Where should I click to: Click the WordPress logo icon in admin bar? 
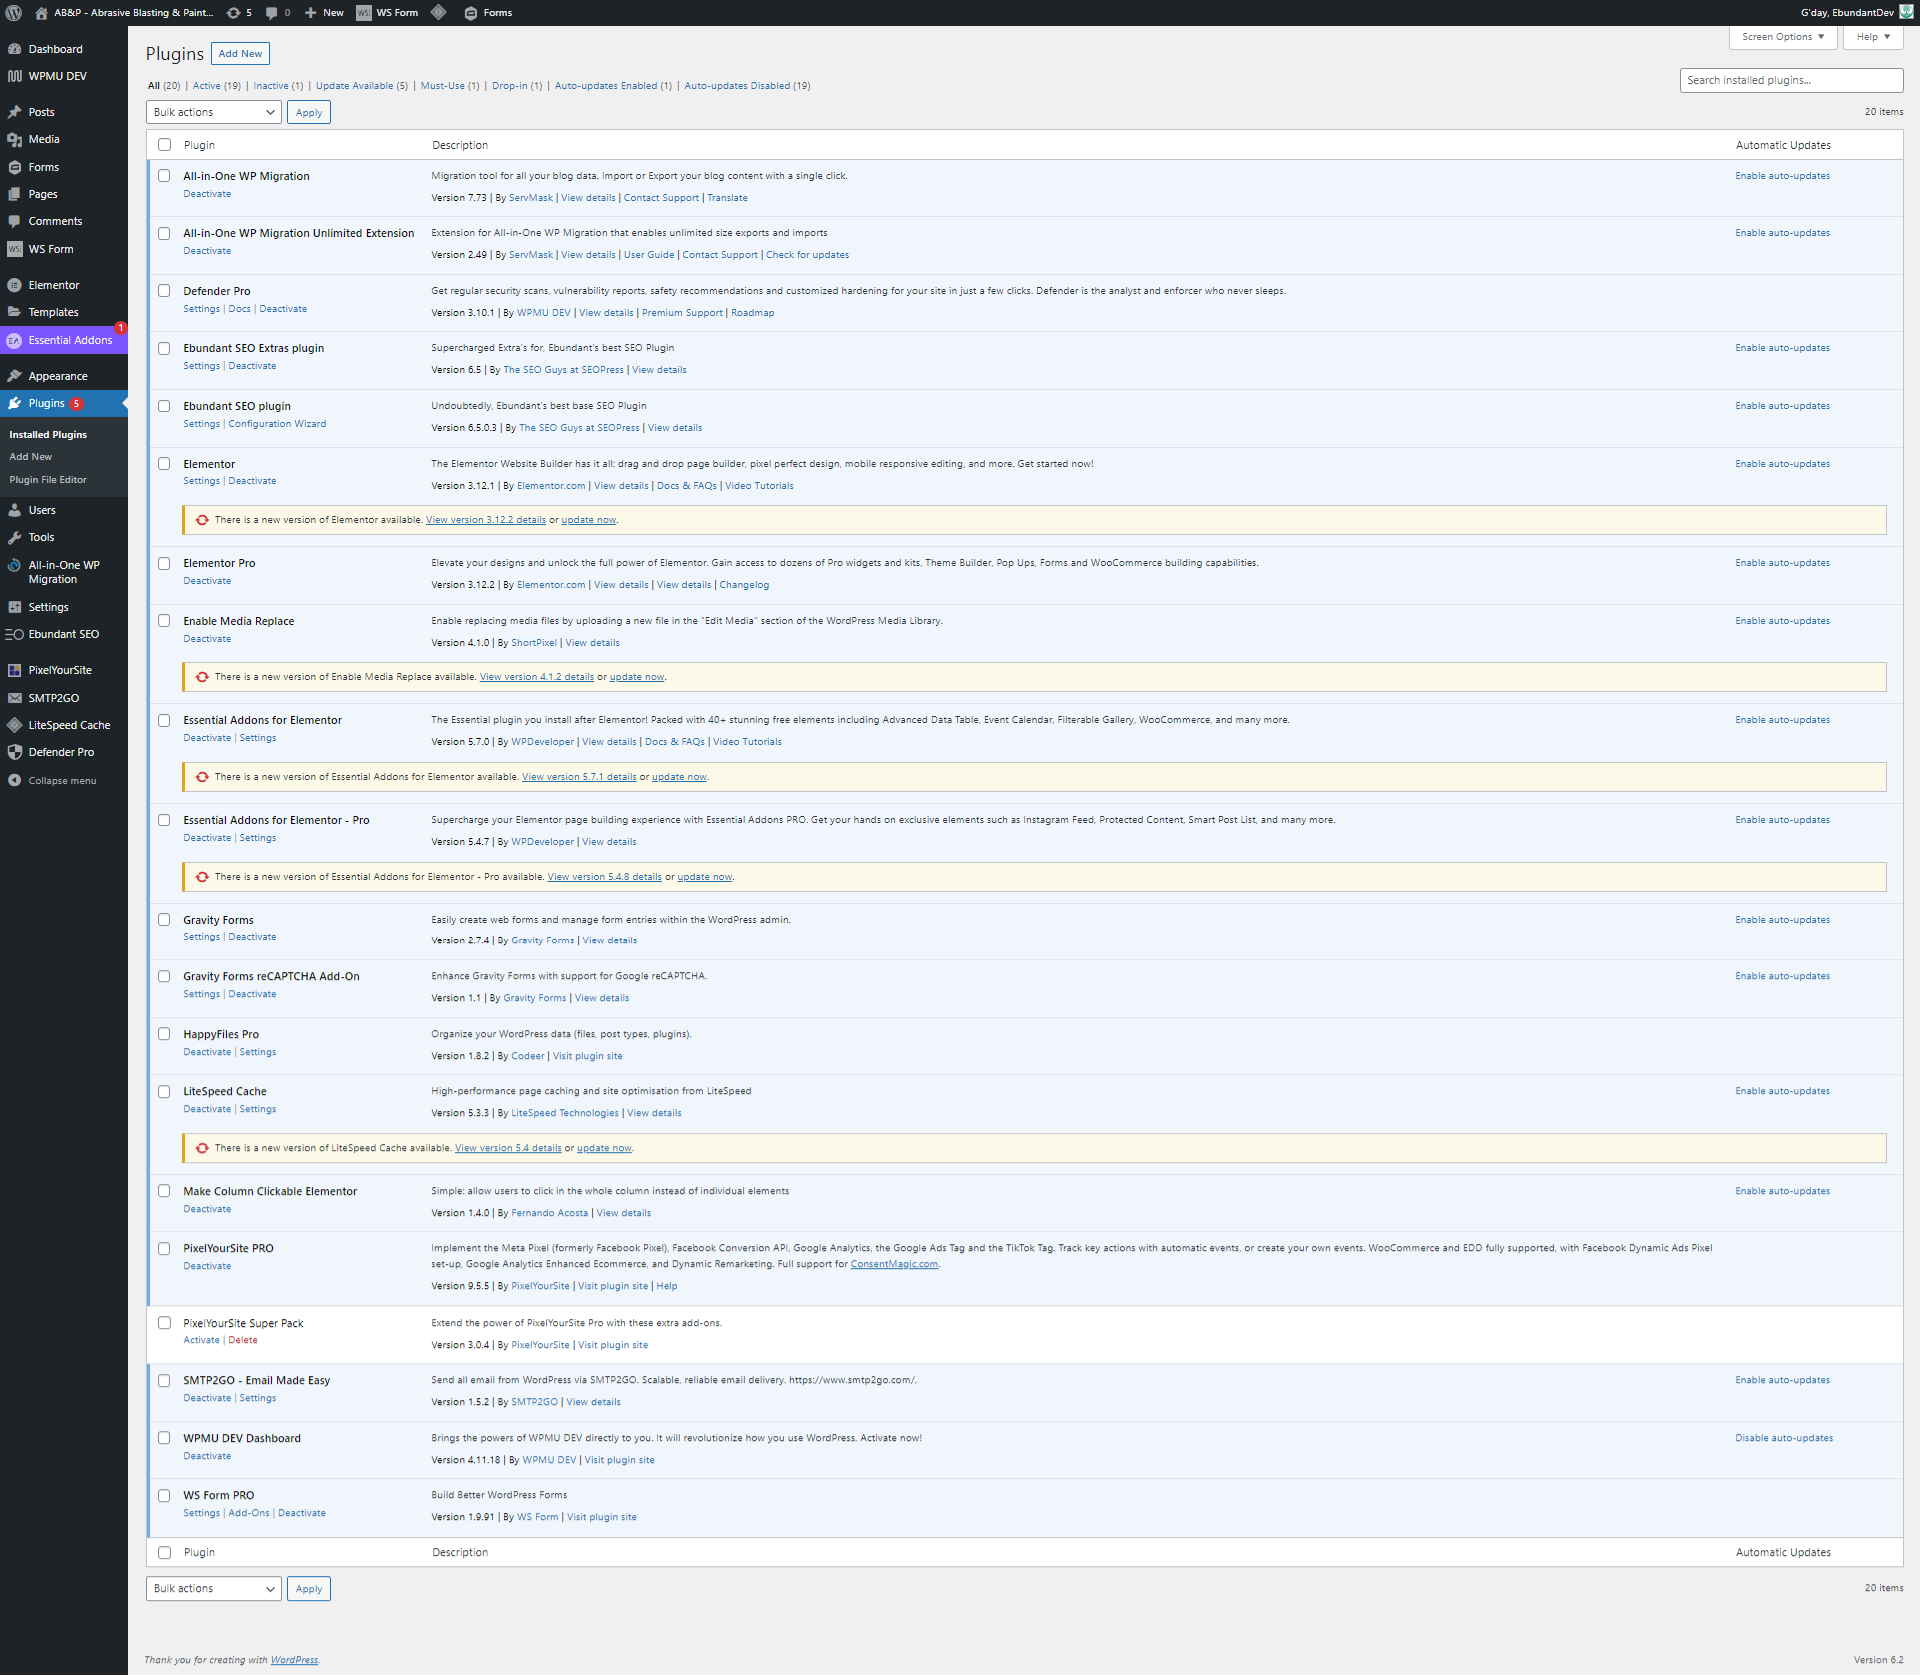click(x=14, y=13)
